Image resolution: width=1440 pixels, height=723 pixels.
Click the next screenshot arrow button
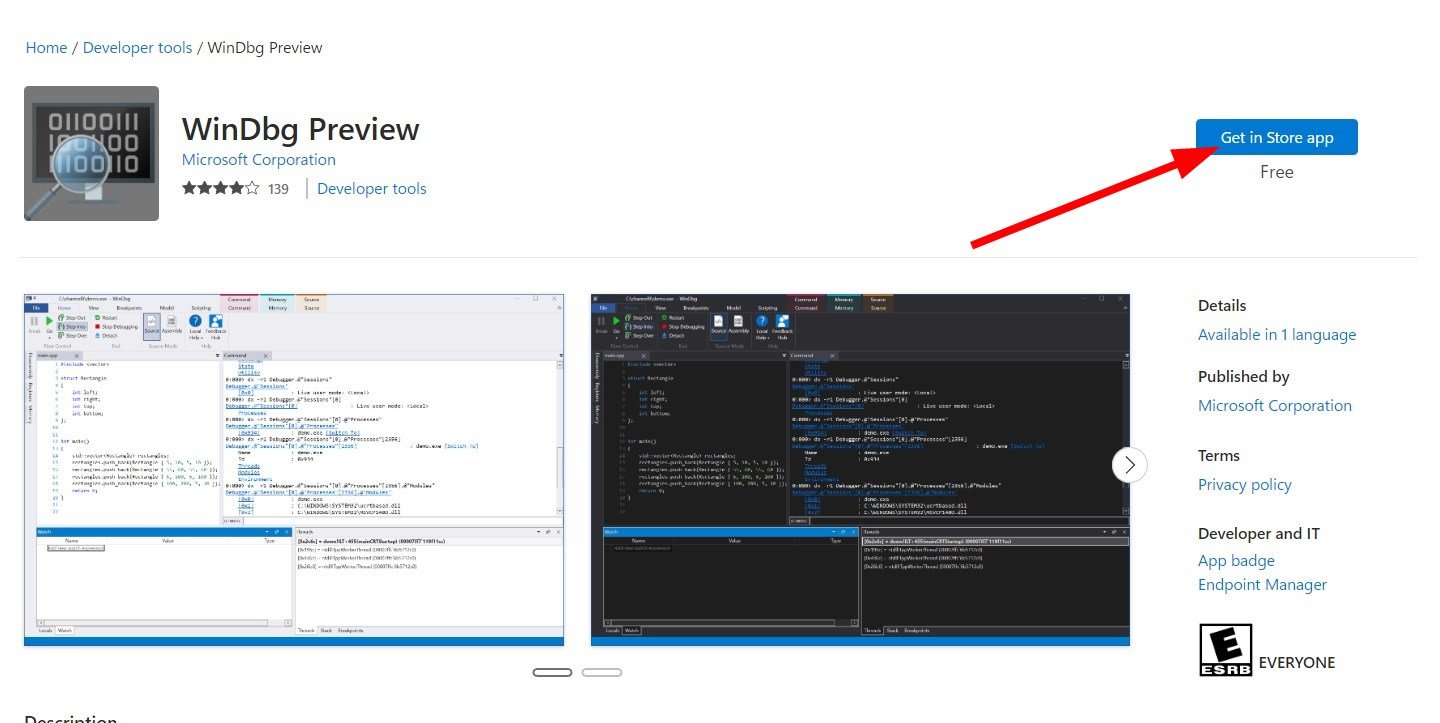point(1129,465)
